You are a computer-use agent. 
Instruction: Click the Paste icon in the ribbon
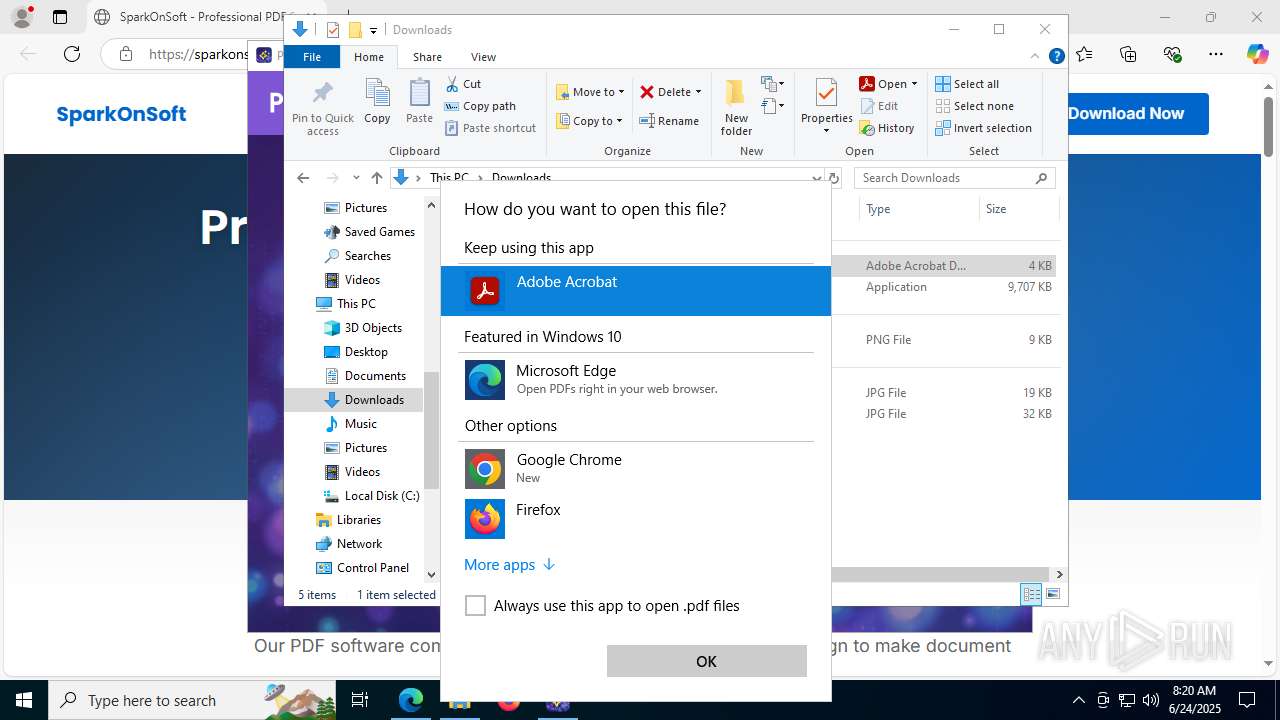[x=419, y=101]
